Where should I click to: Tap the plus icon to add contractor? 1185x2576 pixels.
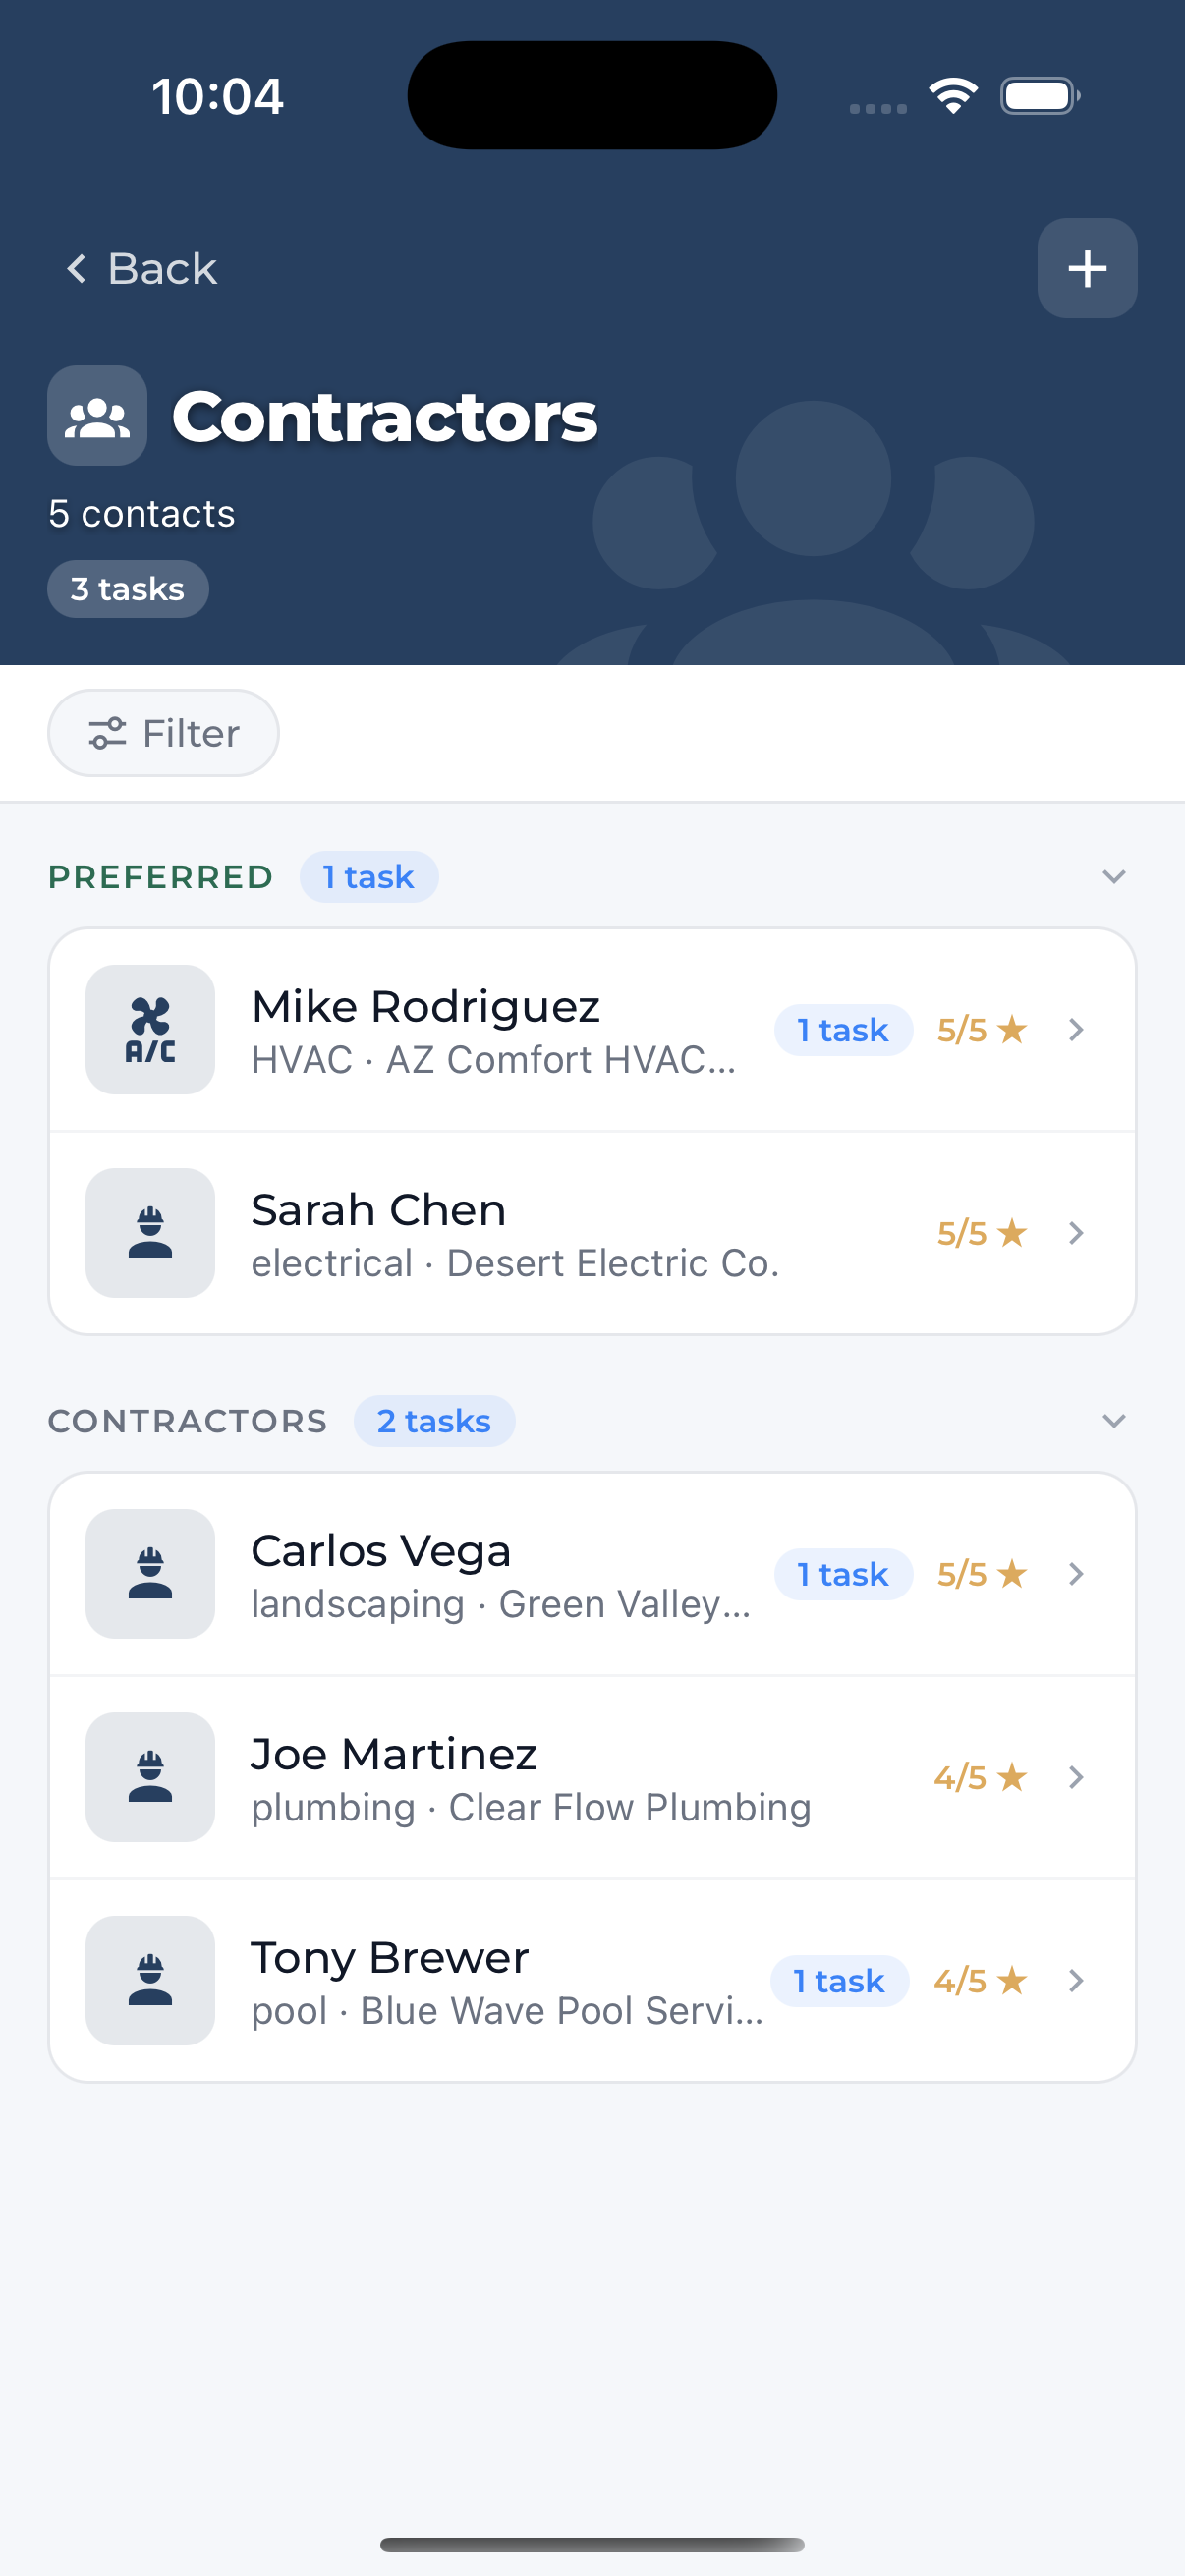(1087, 268)
